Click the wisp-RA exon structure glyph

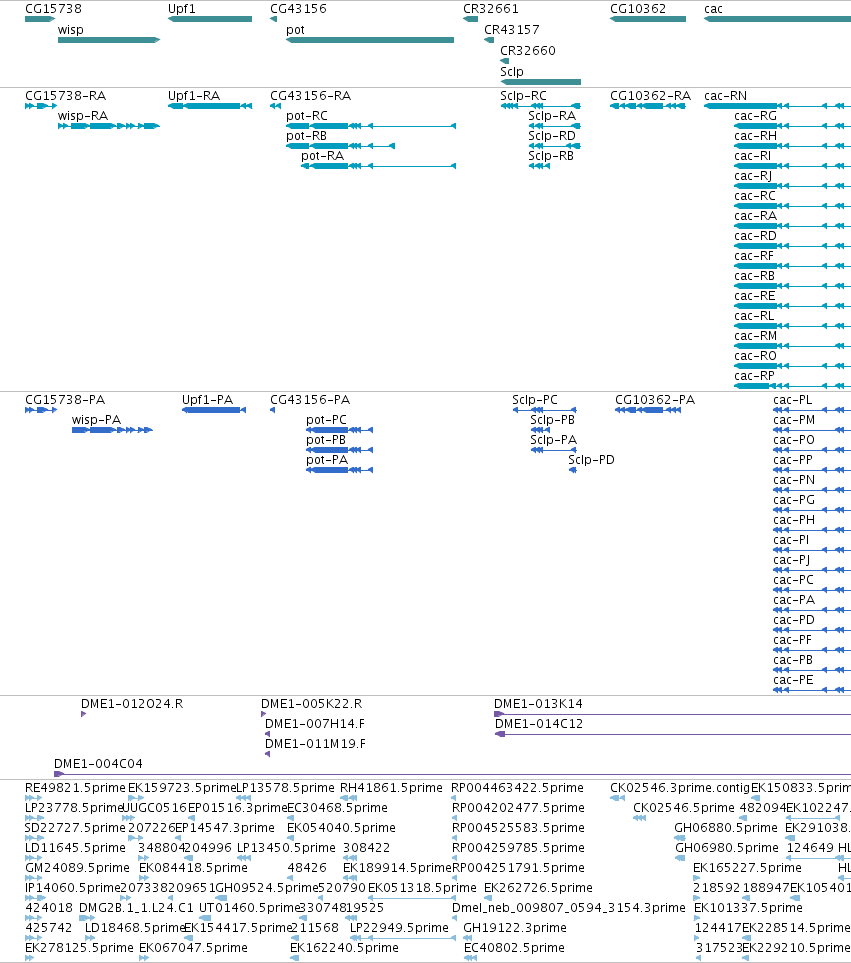point(109,126)
